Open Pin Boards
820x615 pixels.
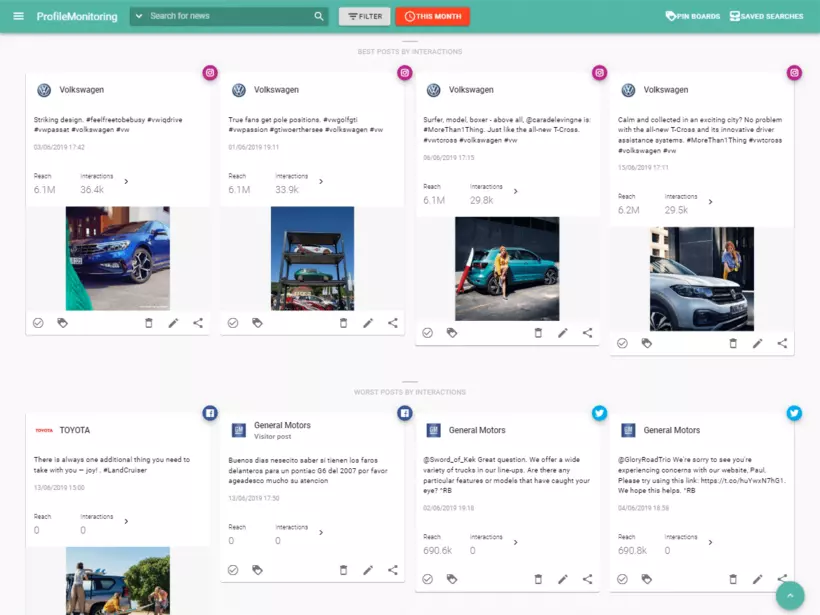pos(692,16)
